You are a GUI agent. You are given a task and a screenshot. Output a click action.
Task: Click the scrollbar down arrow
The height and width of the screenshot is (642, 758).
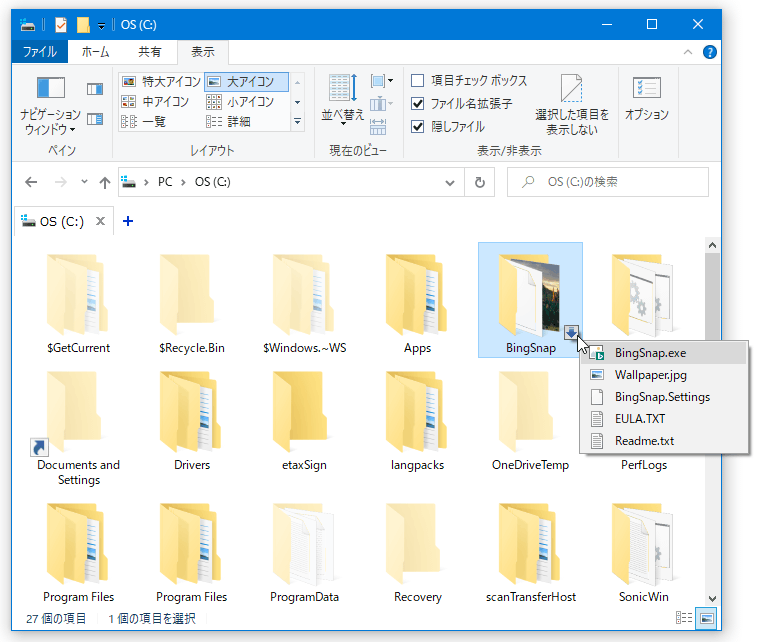712,598
